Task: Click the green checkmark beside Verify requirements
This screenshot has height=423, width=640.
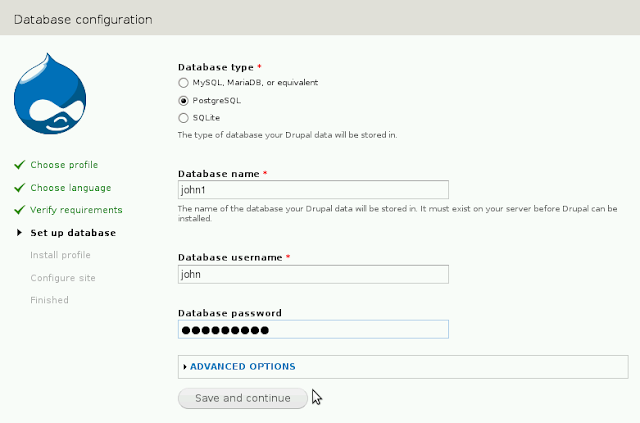Action: tap(20, 210)
